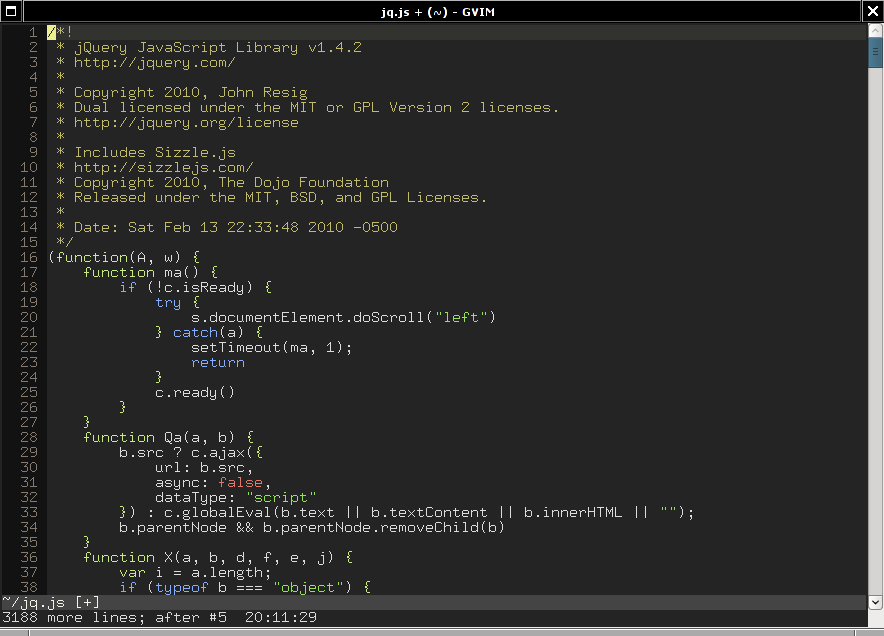The width and height of the screenshot is (884, 636).
Task: Click 'b.innerHTML' on line 33
Action: (573, 513)
